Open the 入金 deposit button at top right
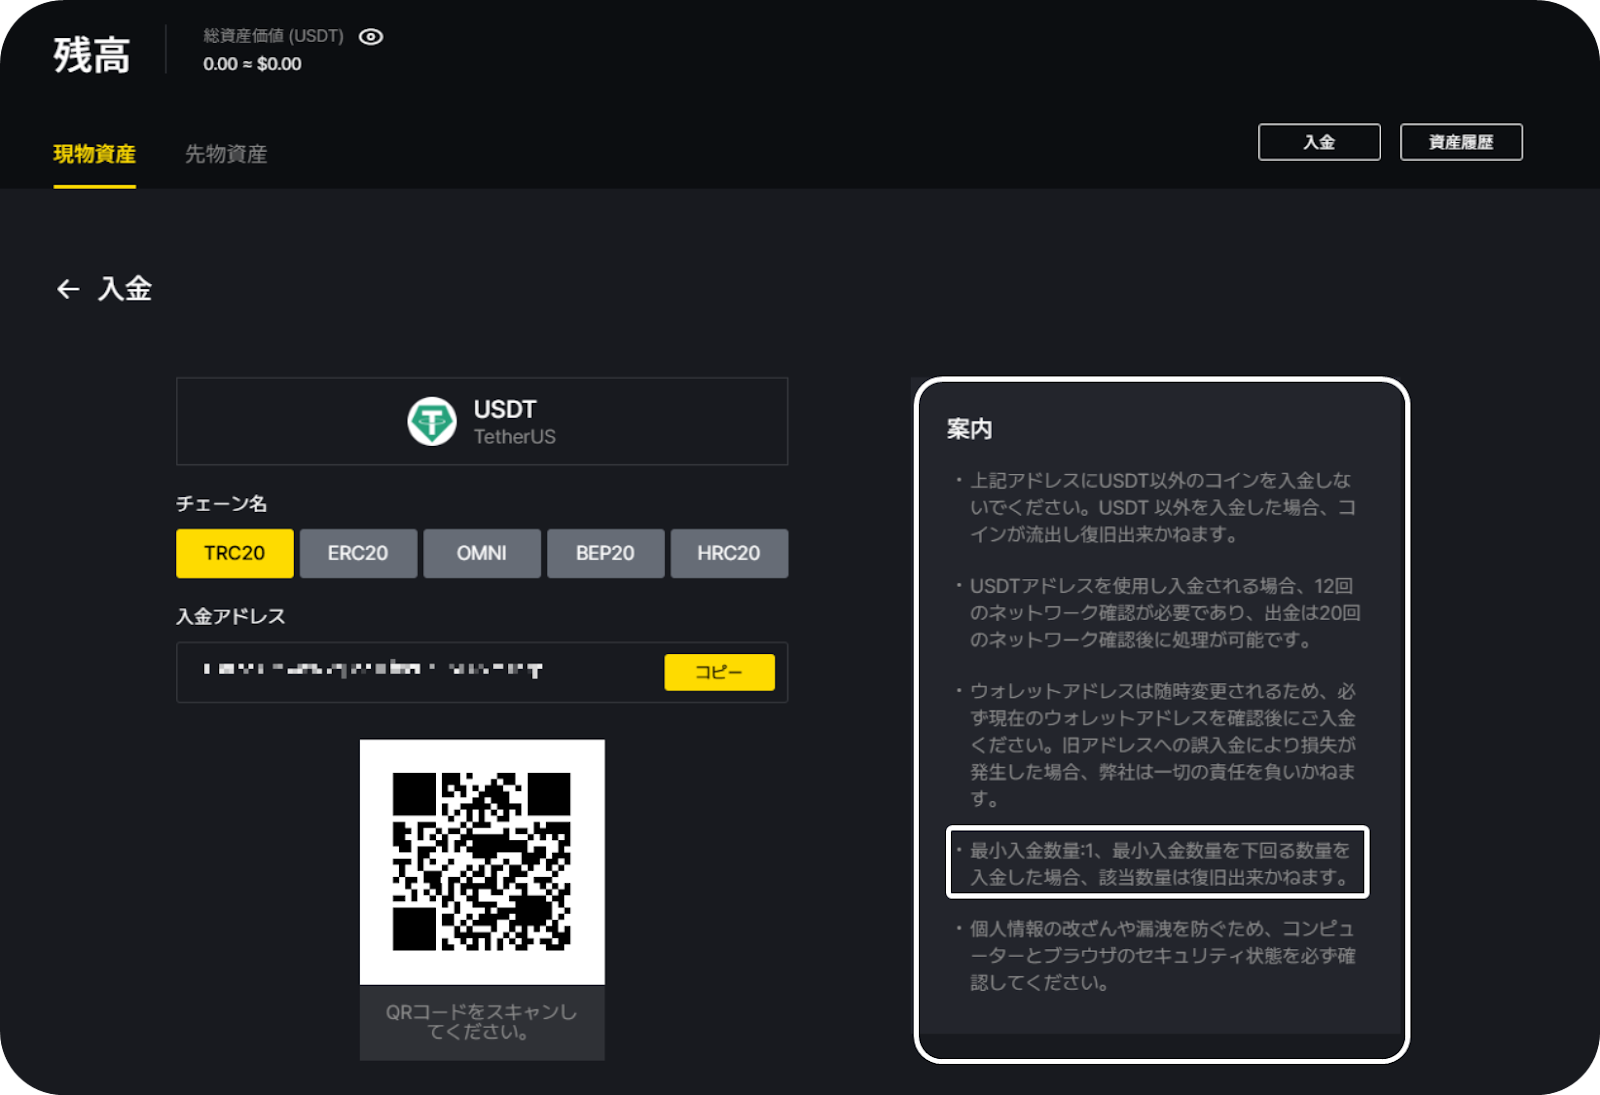1600x1095 pixels. (1319, 142)
